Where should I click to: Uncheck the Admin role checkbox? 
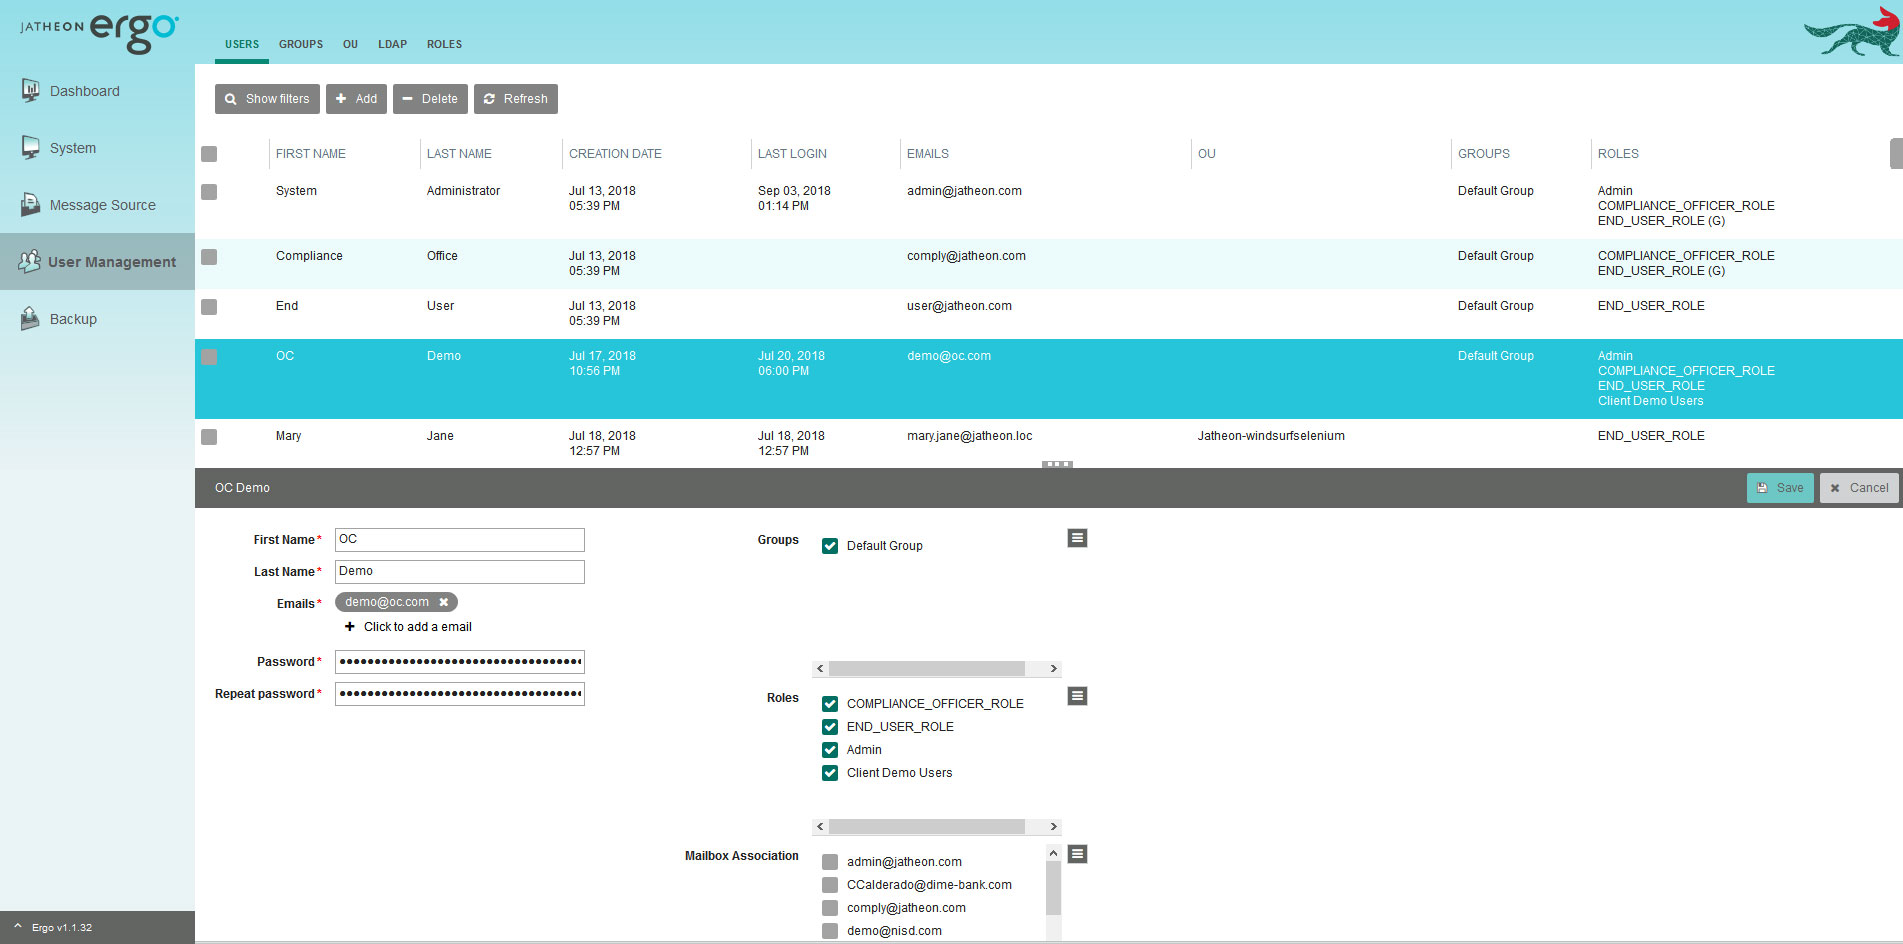830,750
